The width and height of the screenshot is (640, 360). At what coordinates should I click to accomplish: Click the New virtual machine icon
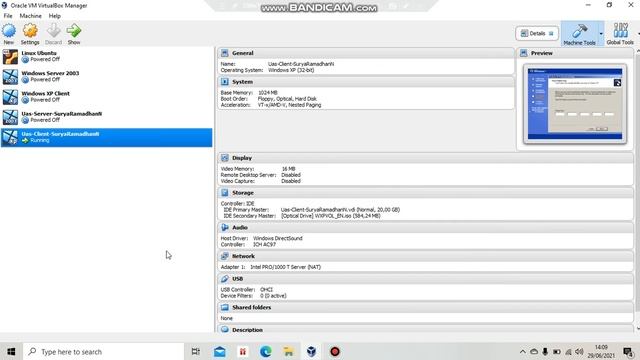pos(9,31)
